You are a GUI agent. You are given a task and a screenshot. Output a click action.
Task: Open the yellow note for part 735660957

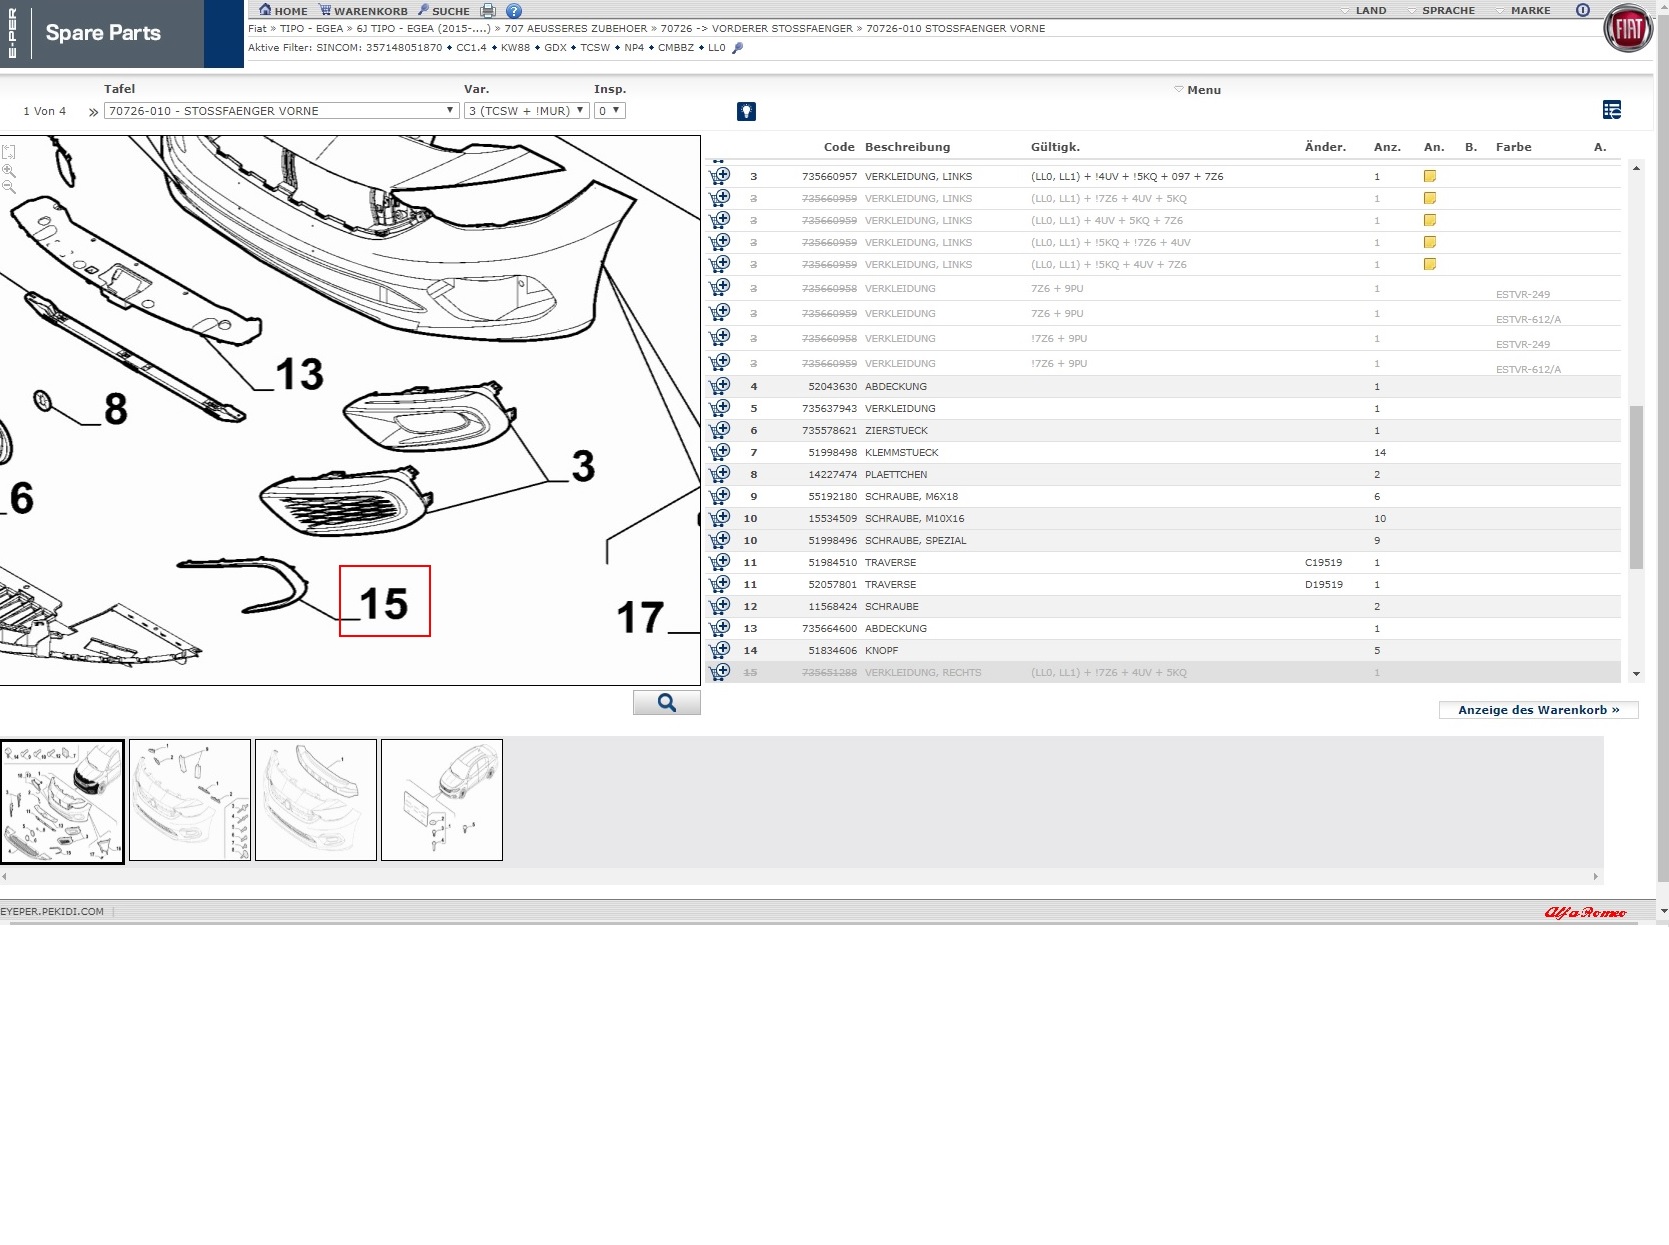1430,176
